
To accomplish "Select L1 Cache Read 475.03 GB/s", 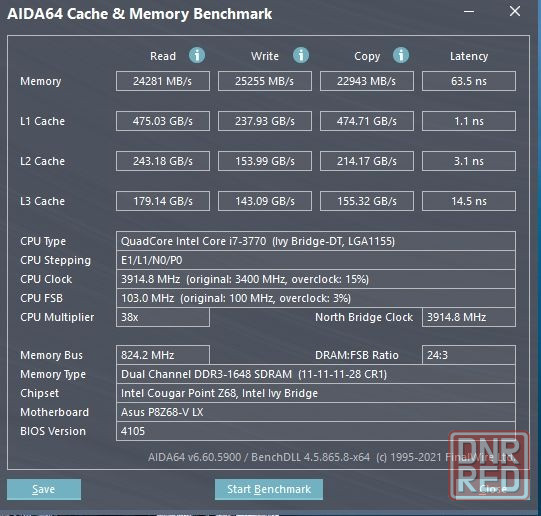I will click(x=163, y=121).
